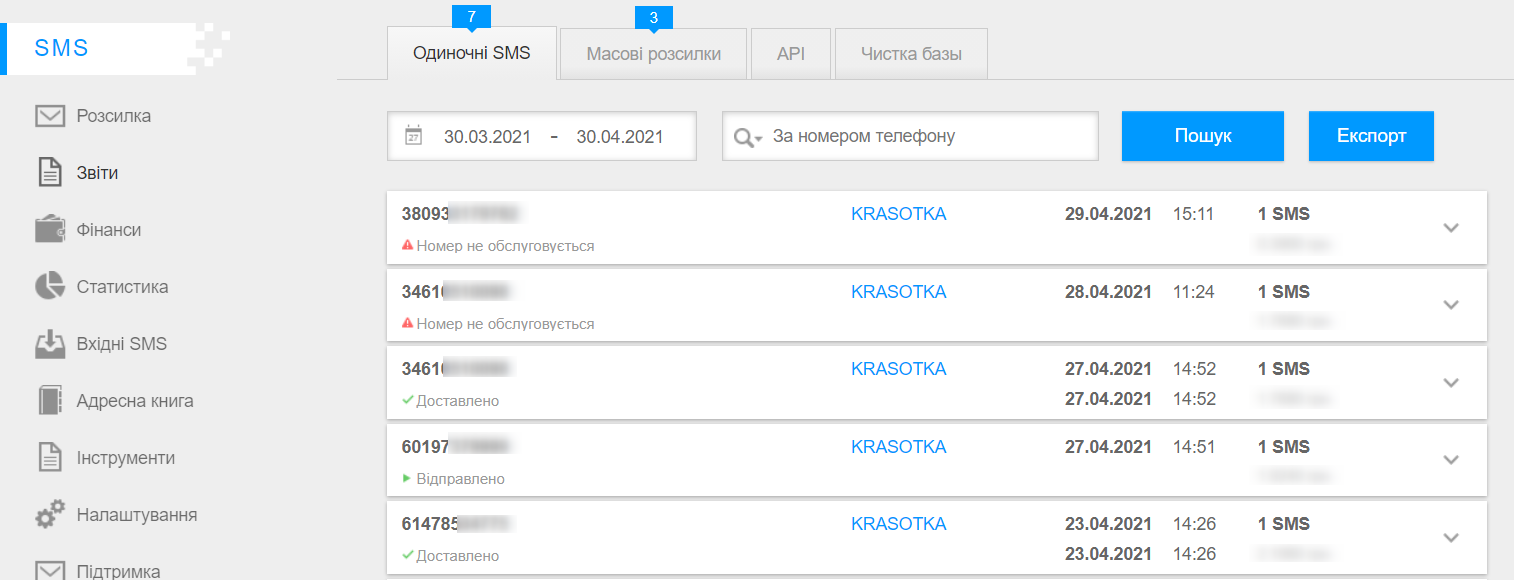Click the green play icon beside Відправлено
The height and width of the screenshot is (580, 1514).
click(x=407, y=479)
